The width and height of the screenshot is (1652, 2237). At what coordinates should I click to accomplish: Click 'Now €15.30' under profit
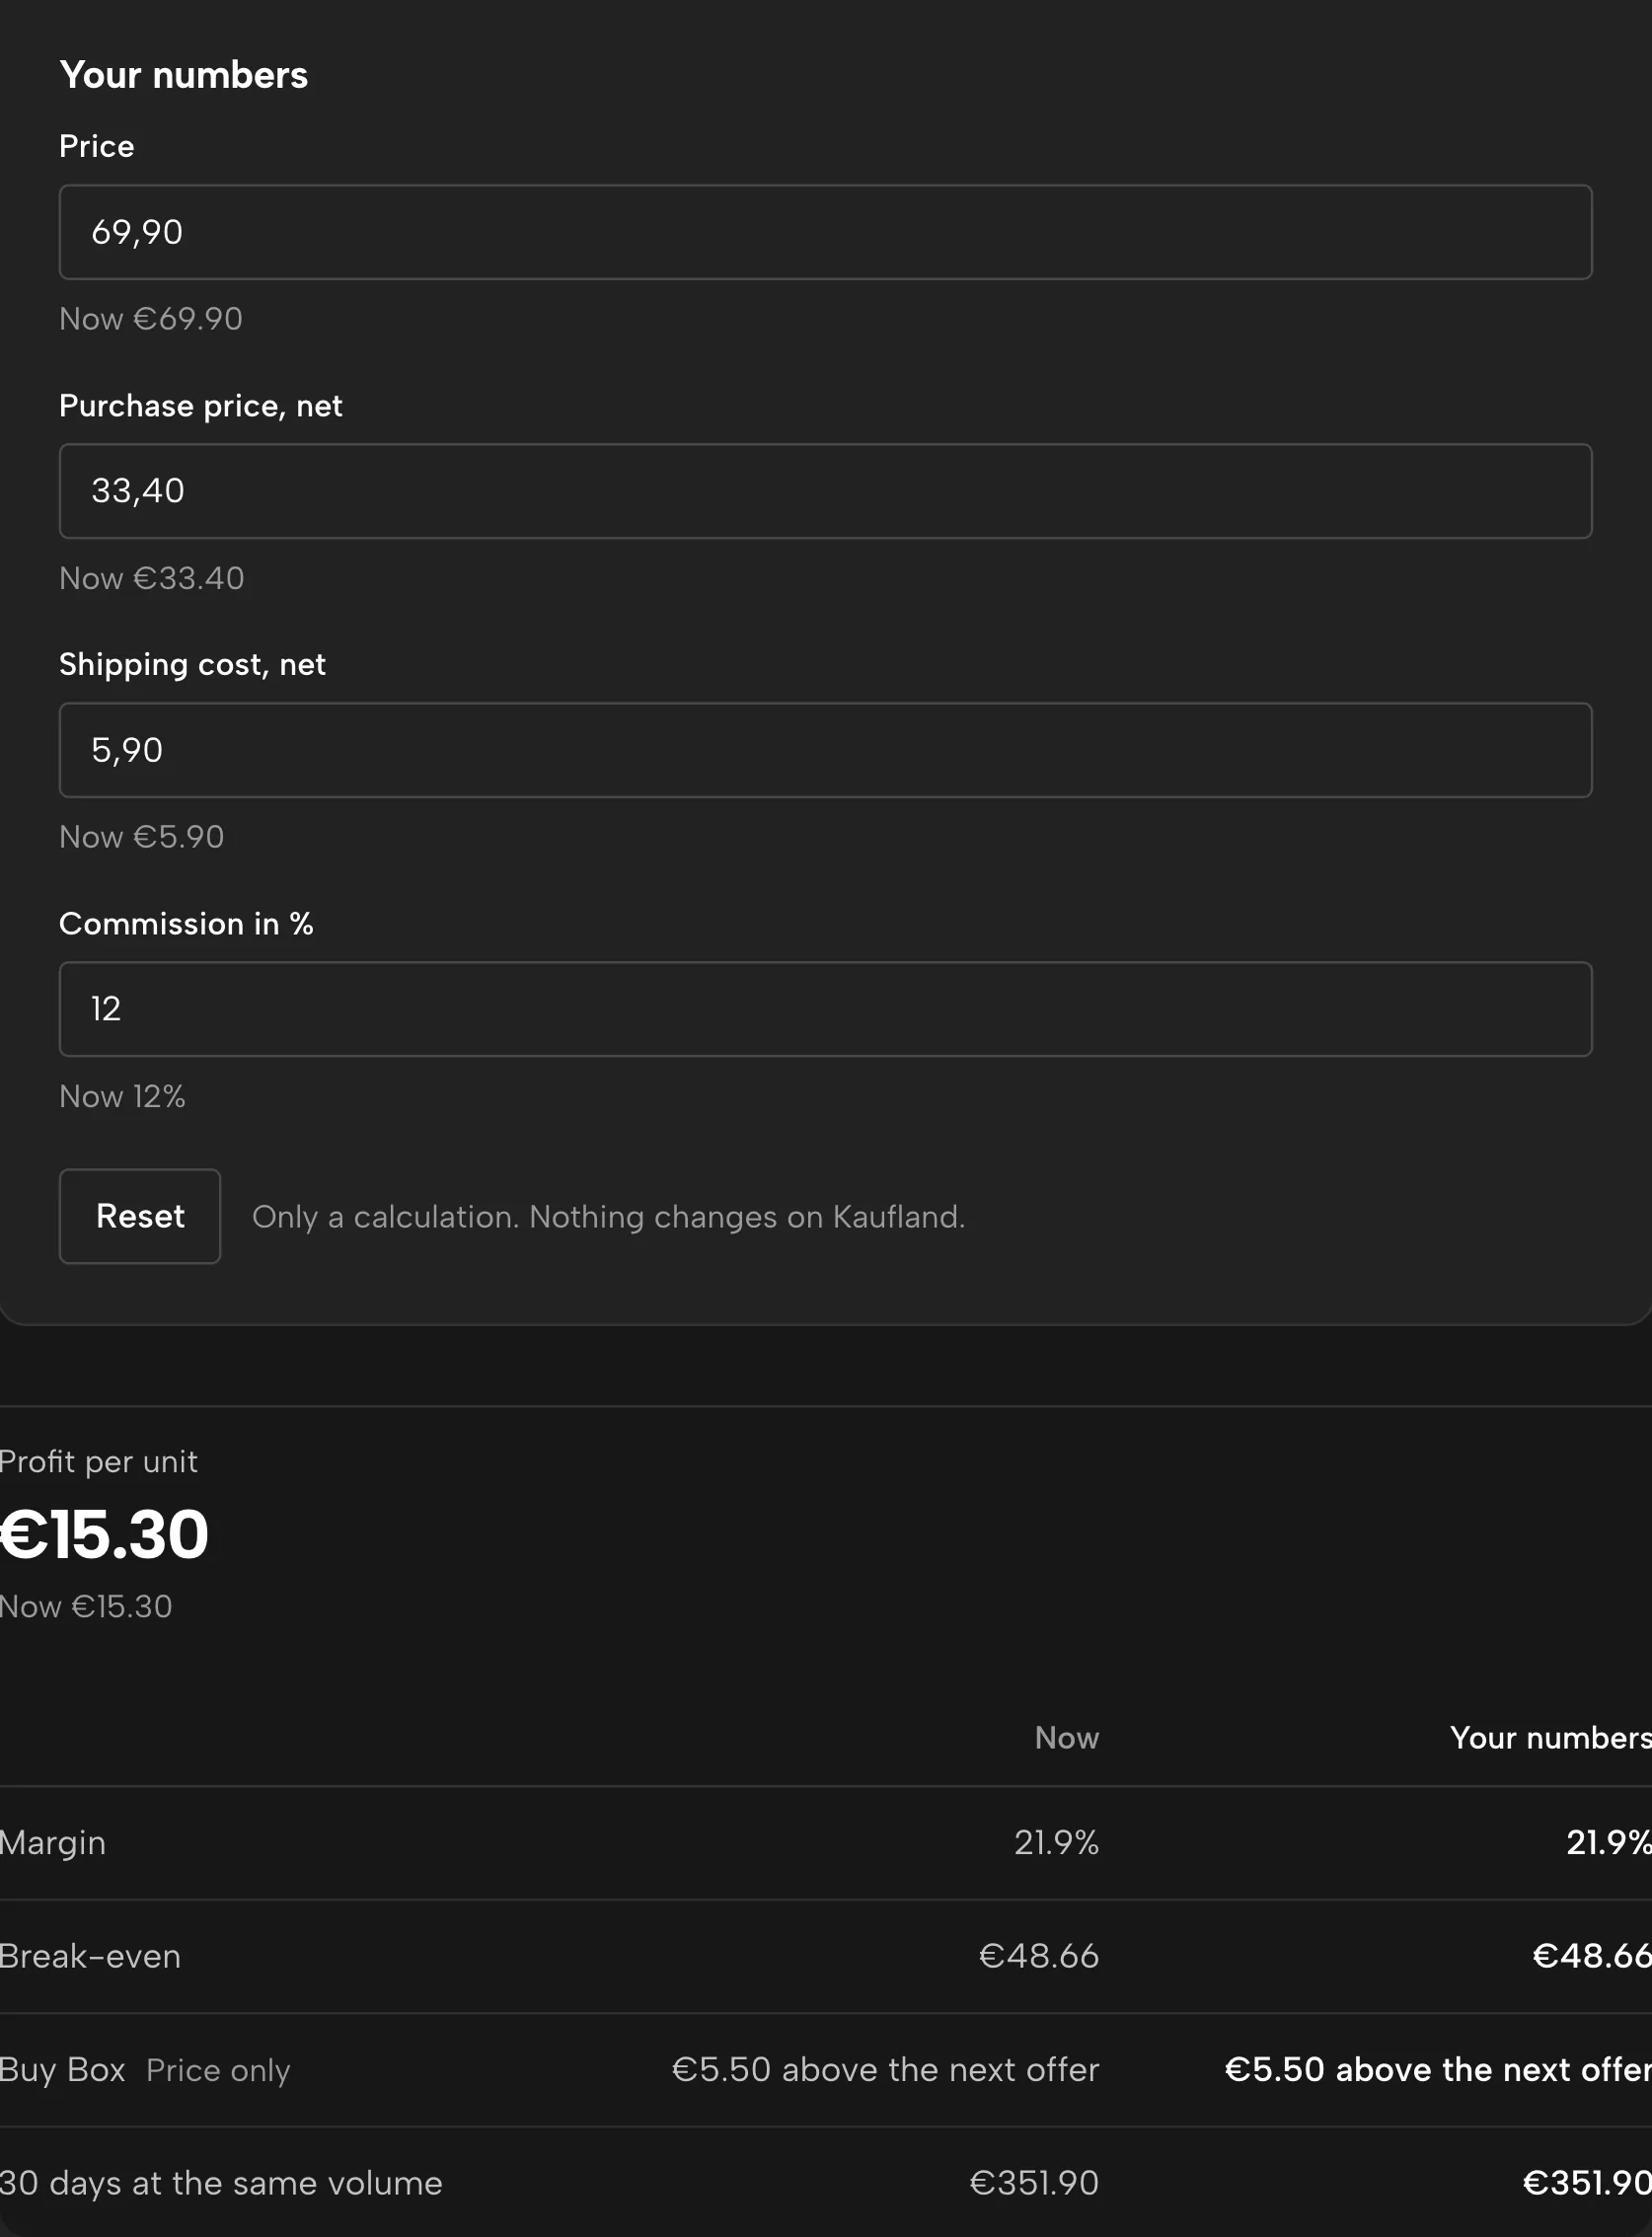[x=86, y=1606]
